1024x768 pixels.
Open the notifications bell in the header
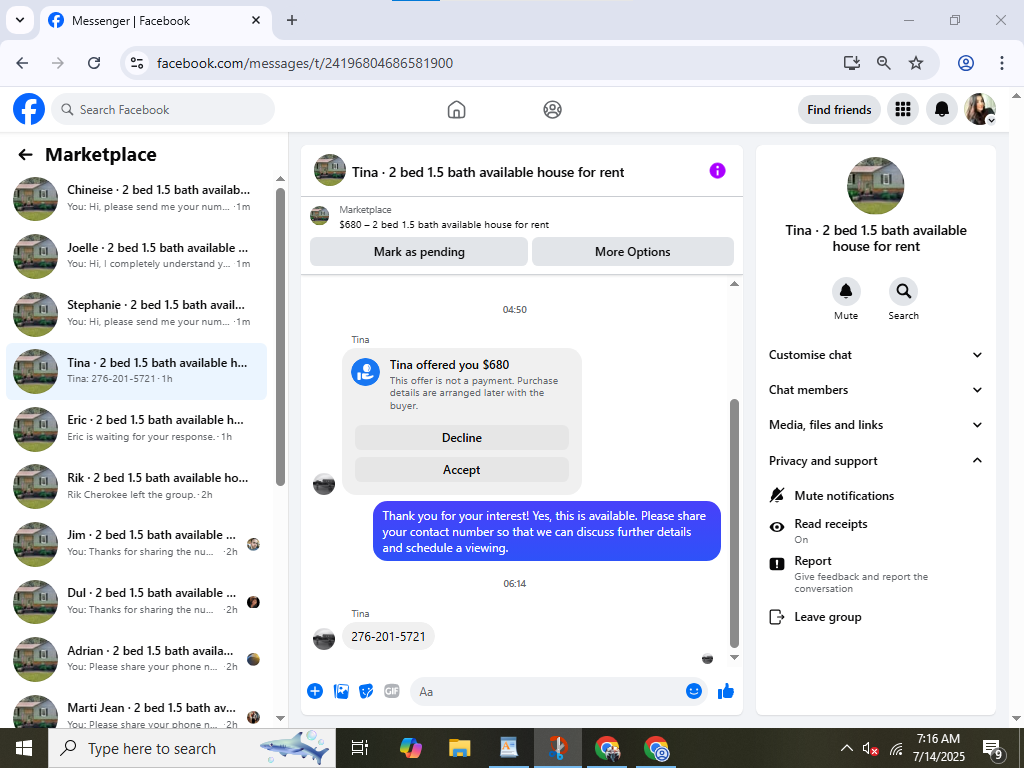click(x=942, y=109)
